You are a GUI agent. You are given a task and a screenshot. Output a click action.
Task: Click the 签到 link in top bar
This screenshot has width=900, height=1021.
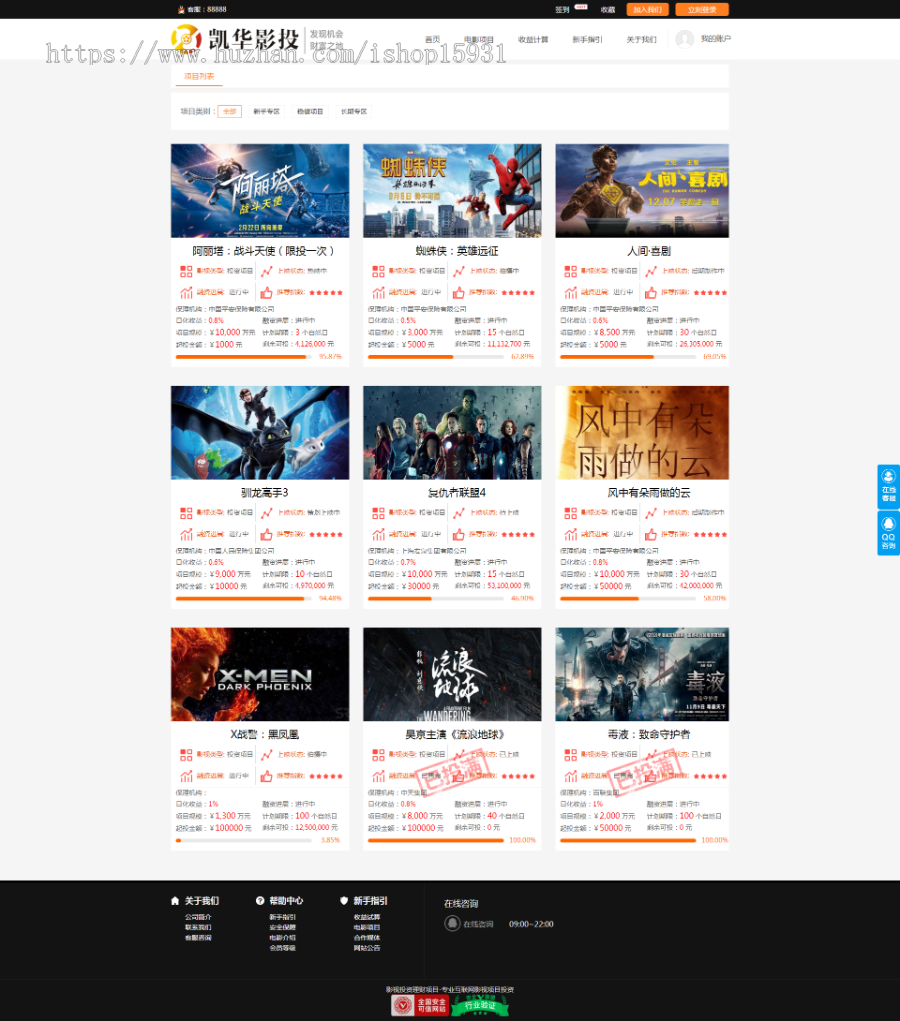pyautogui.click(x=562, y=10)
